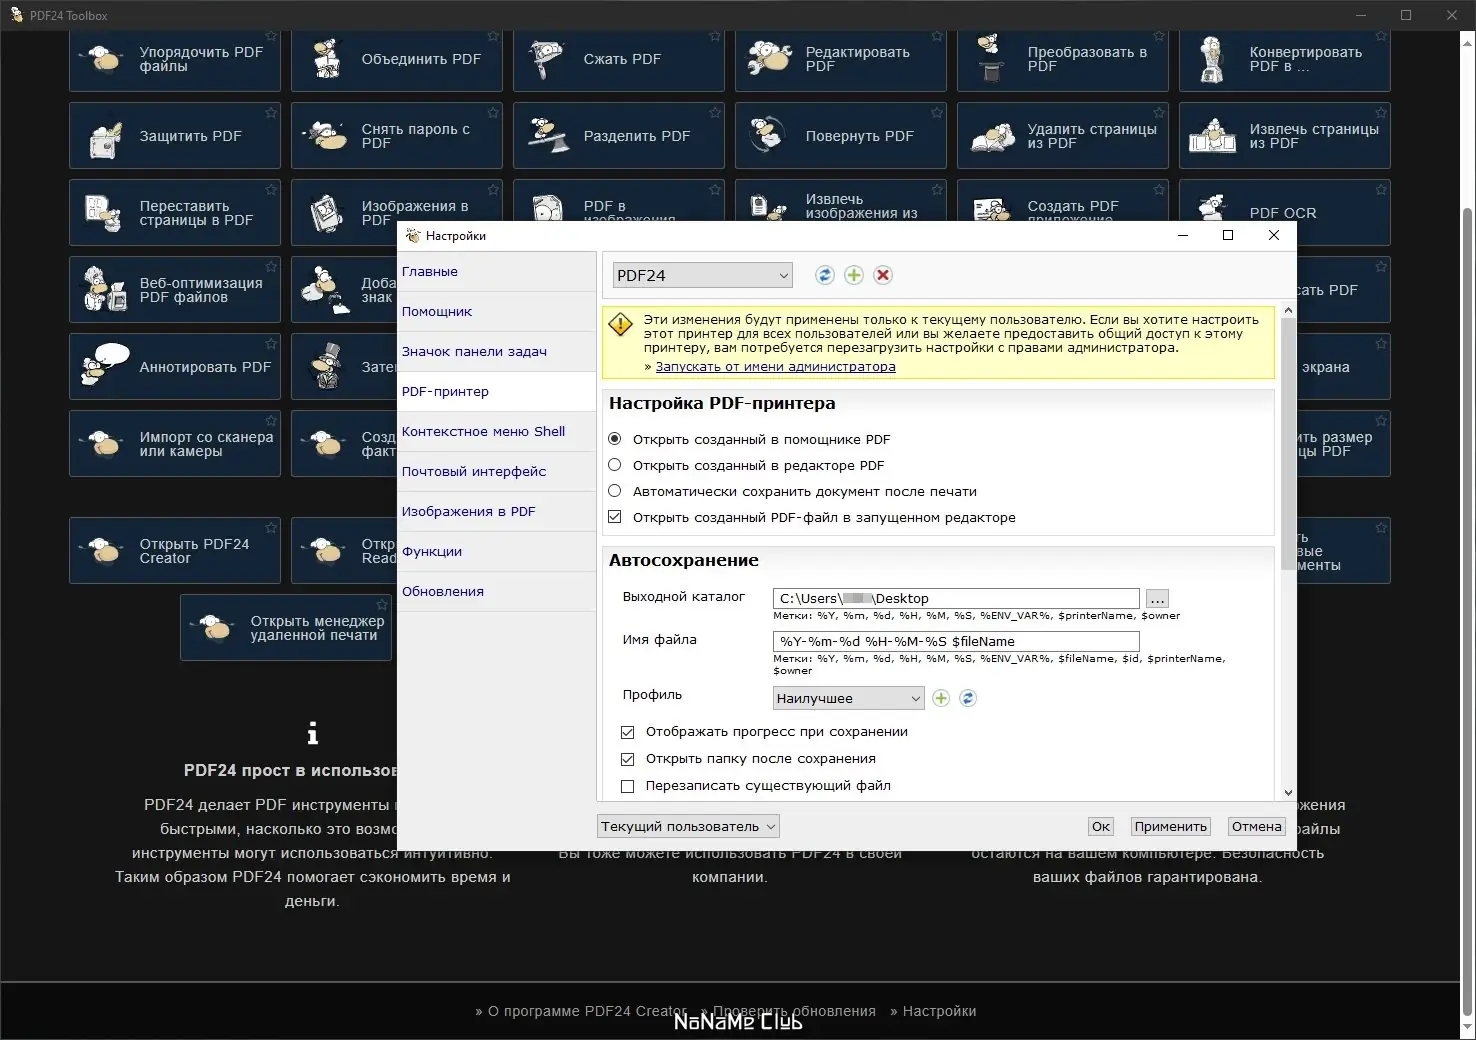
Task: Open the Помощник settings tab
Action: [x=496, y=311]
